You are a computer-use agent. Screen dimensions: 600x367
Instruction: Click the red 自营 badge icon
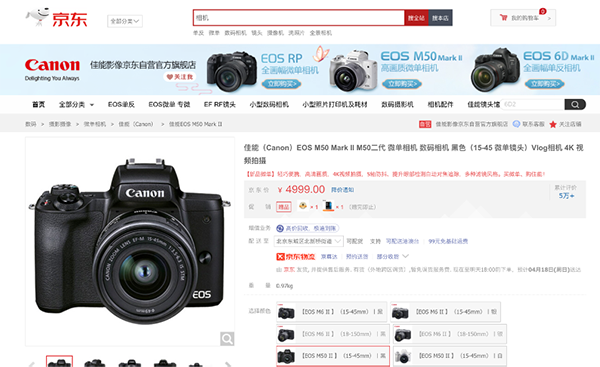425,124
